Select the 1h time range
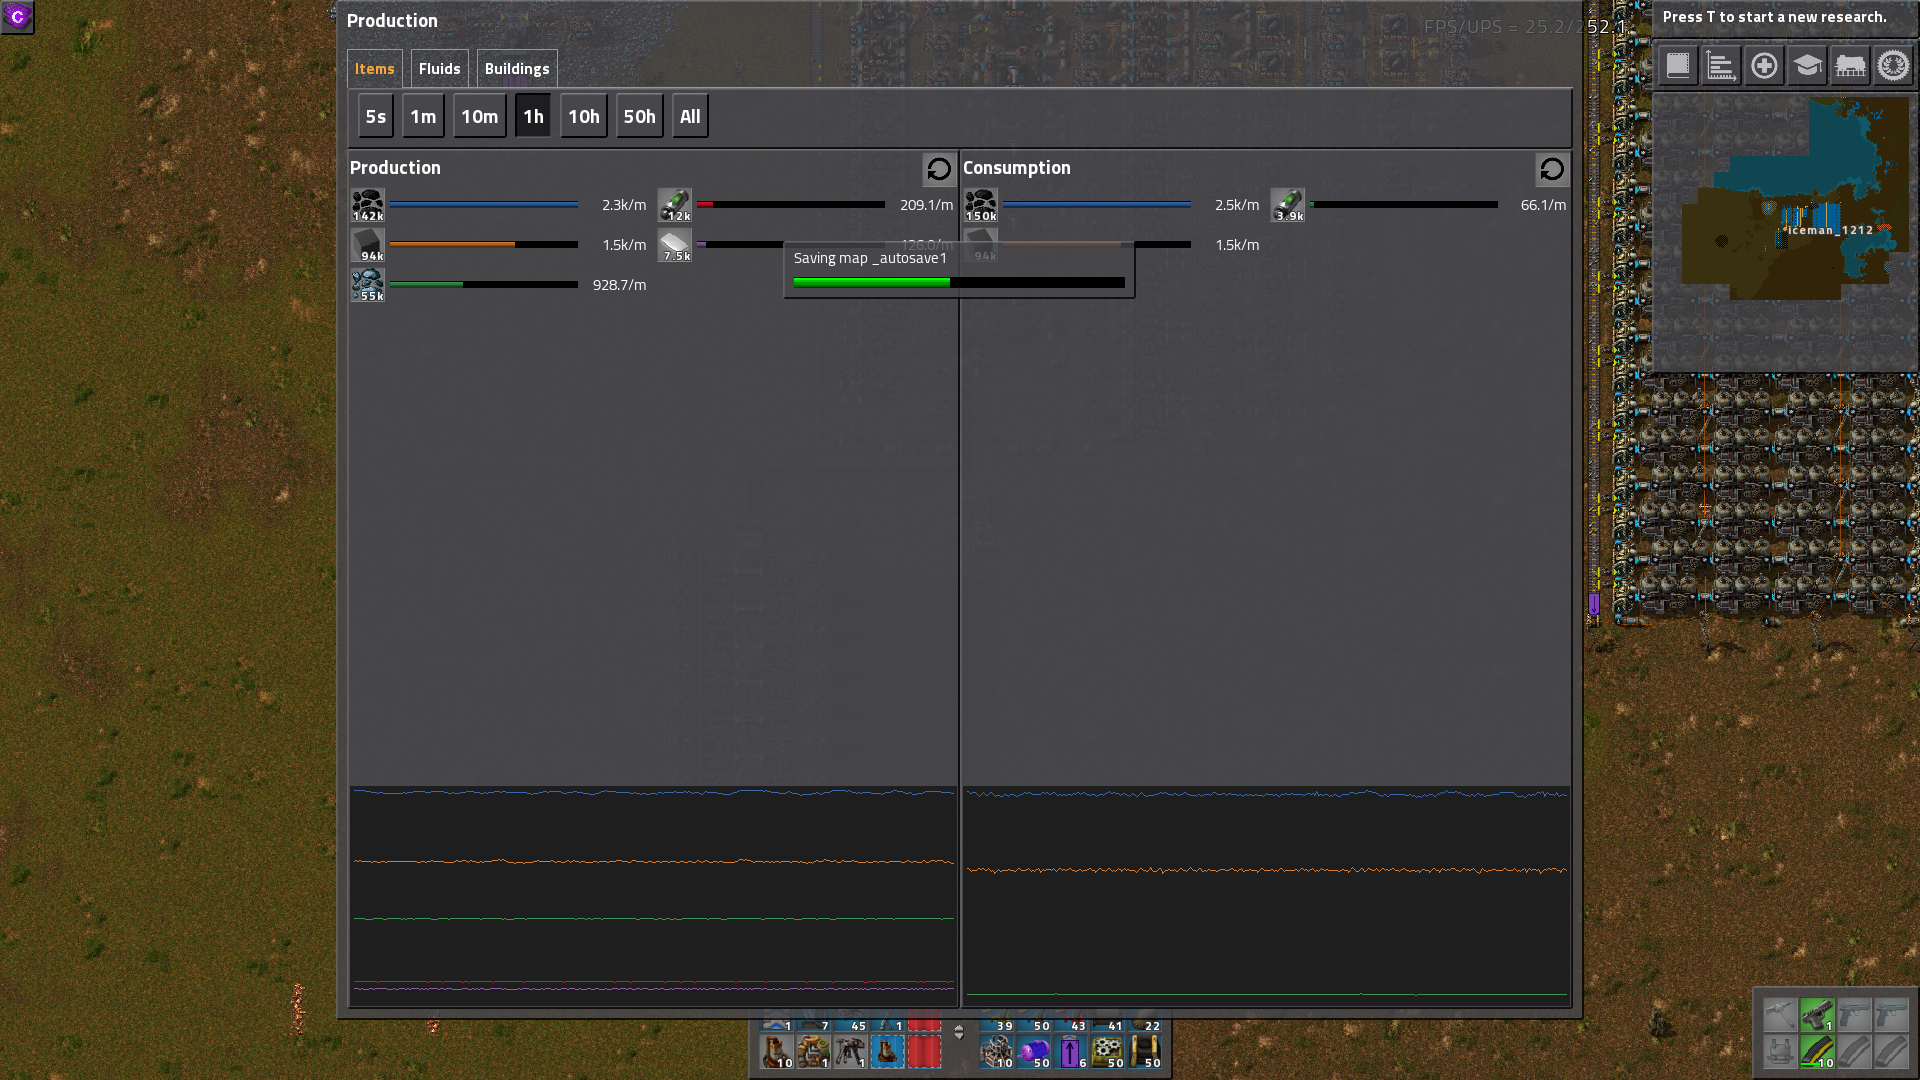 pos(533,116)
